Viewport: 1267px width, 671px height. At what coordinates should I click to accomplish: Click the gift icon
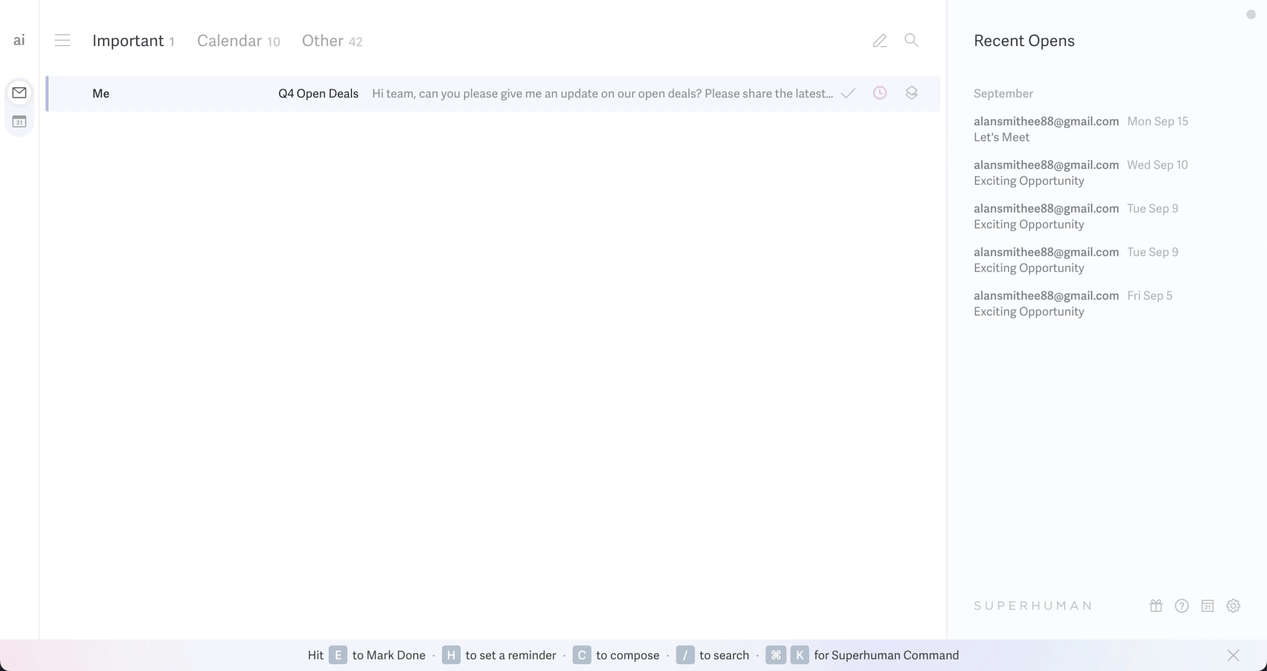click(1156, 606)
